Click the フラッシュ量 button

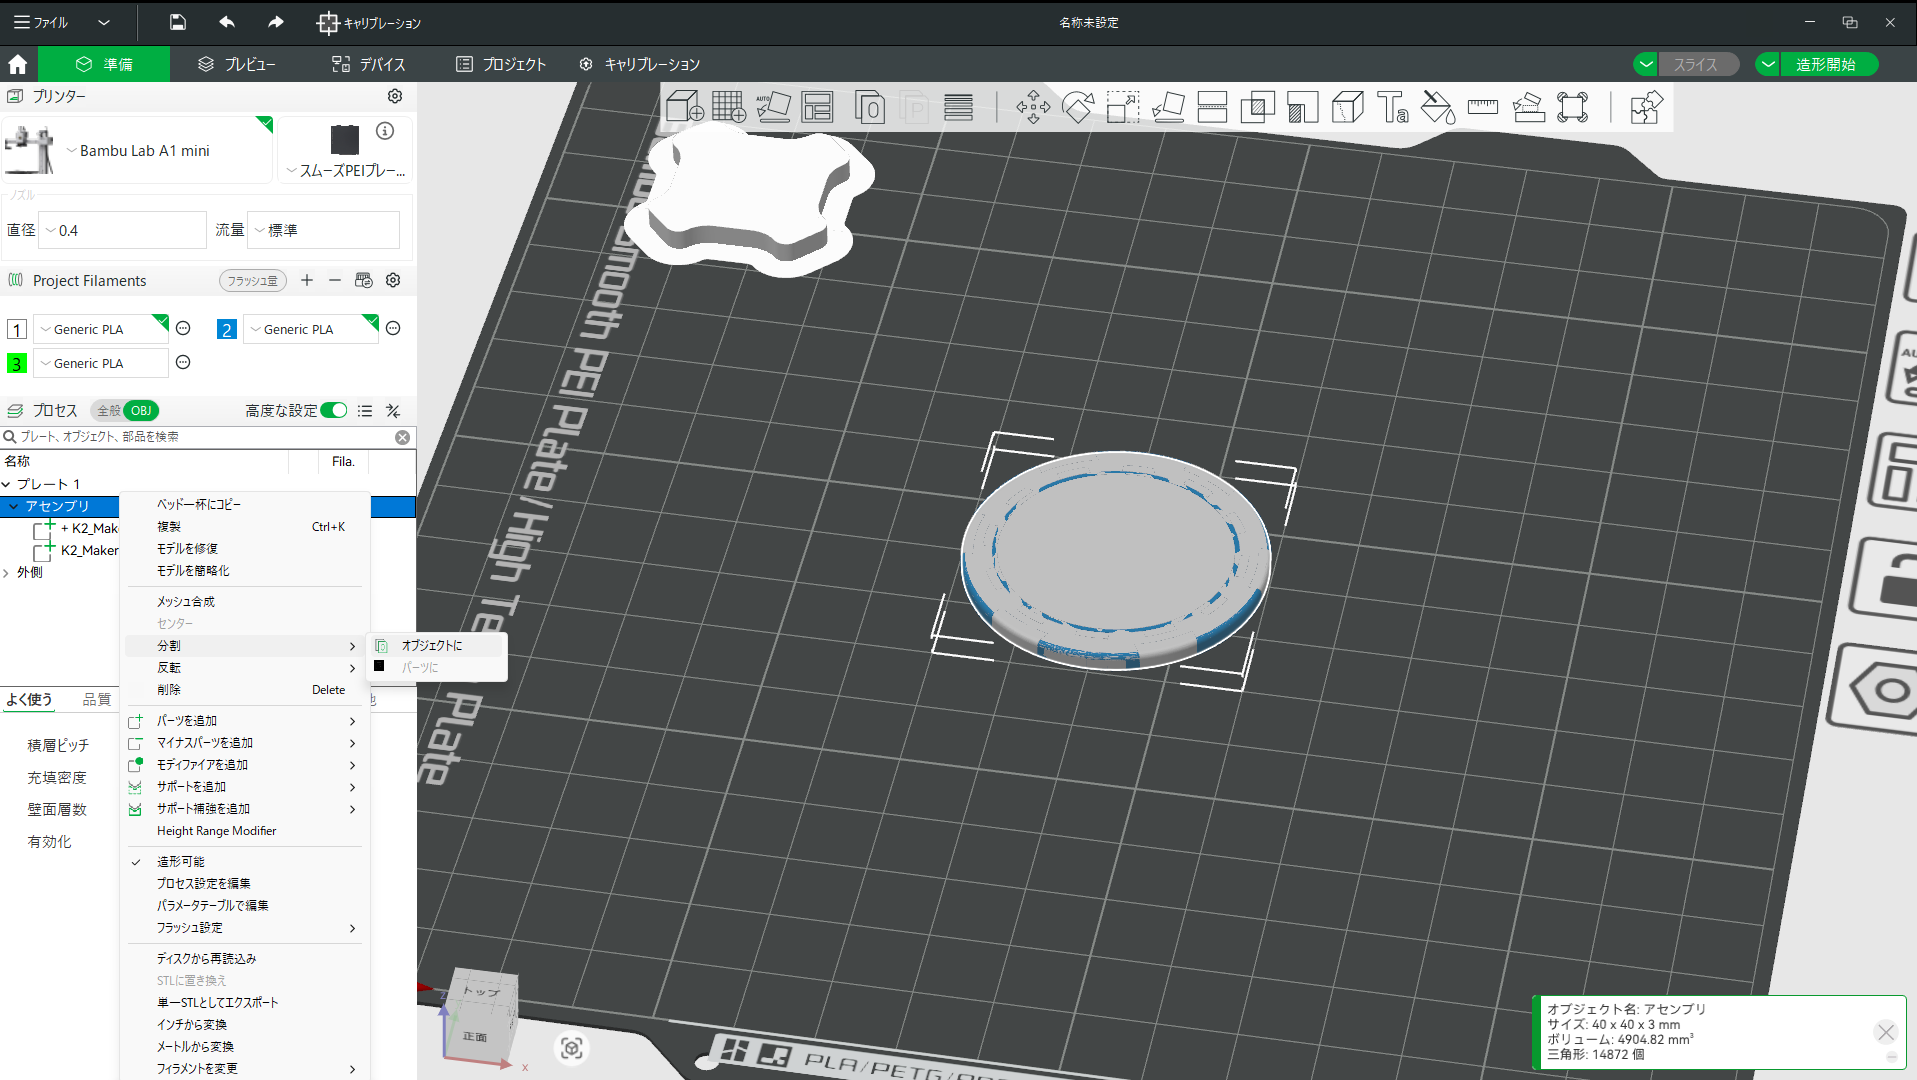[x=253, y=281]
